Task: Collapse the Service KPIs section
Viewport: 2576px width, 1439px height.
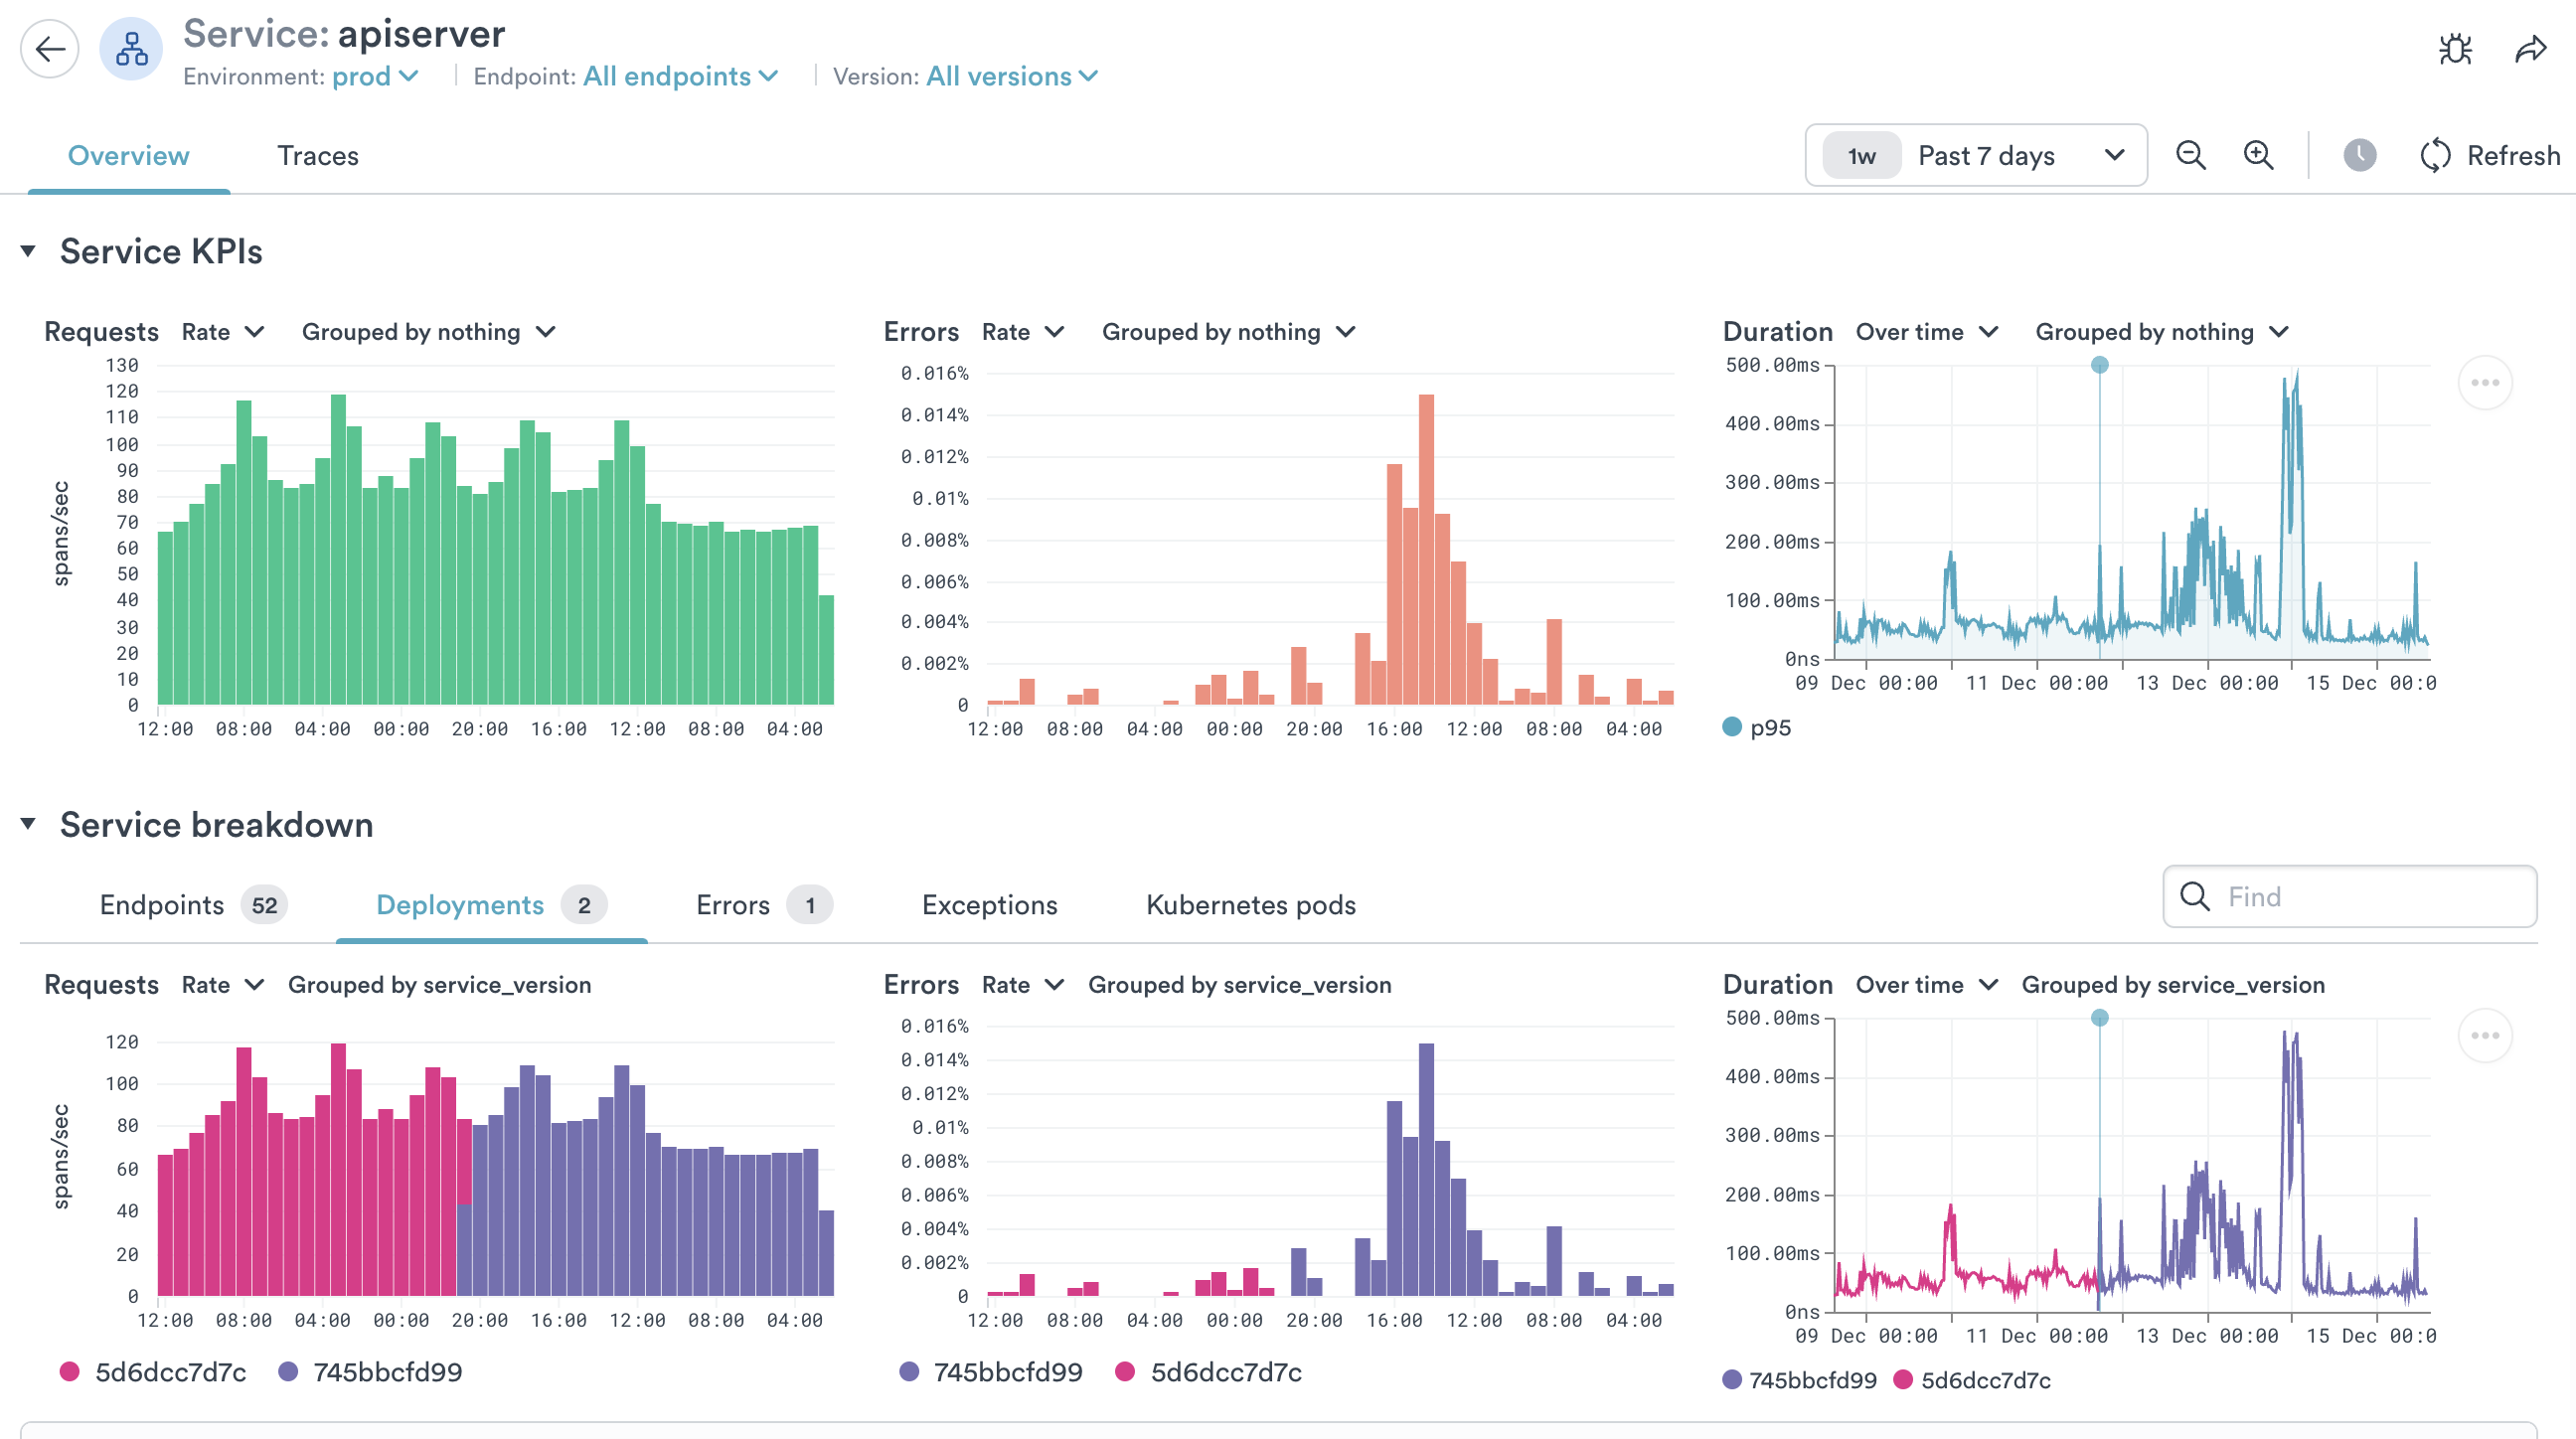Action: pos(28,251)
